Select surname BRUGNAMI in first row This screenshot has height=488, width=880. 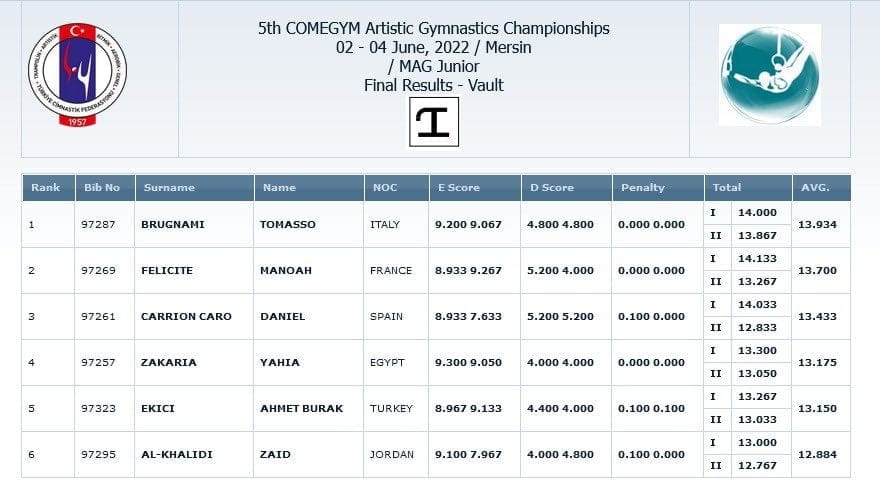coord(173,224)
